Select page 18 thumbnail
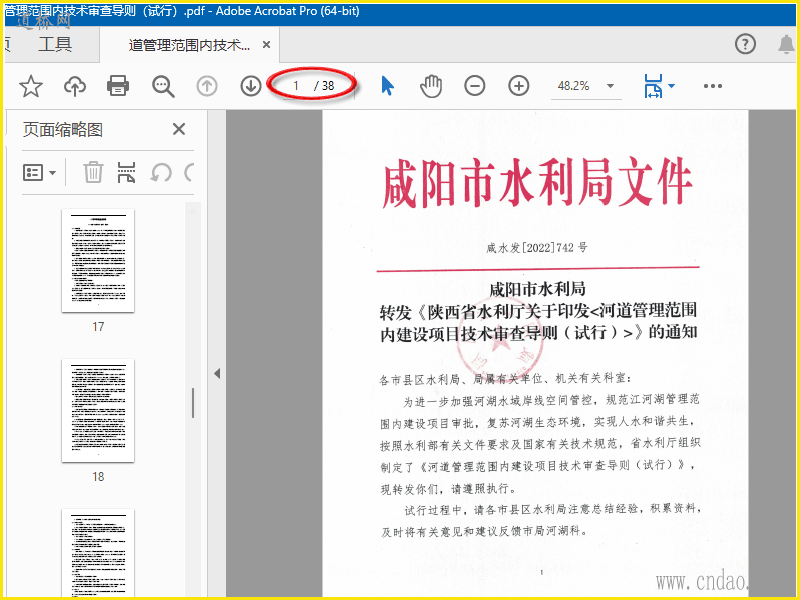Image resolution: width=800 pixels, height=600 pixels. (x=98, y=411)
